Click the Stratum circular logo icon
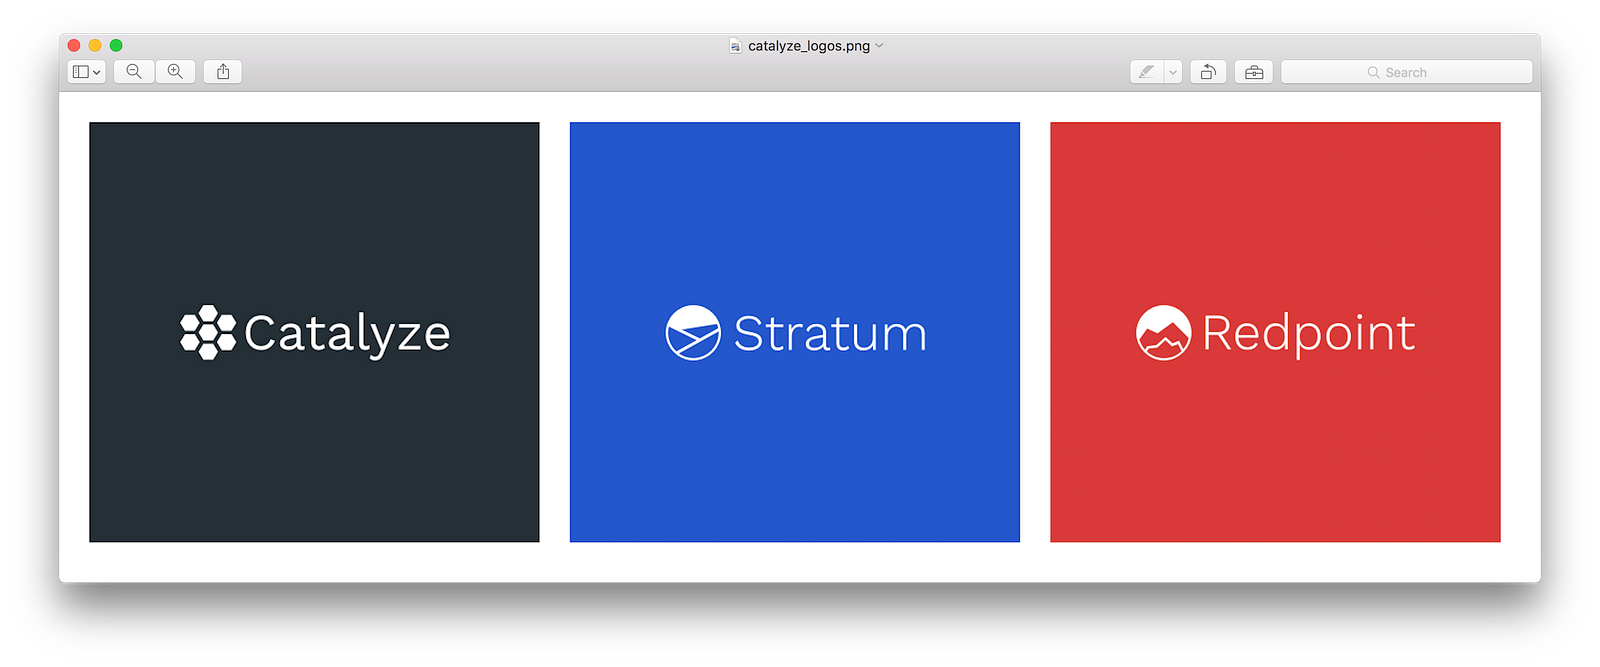 pyautogui.click(x=693, y=332)
